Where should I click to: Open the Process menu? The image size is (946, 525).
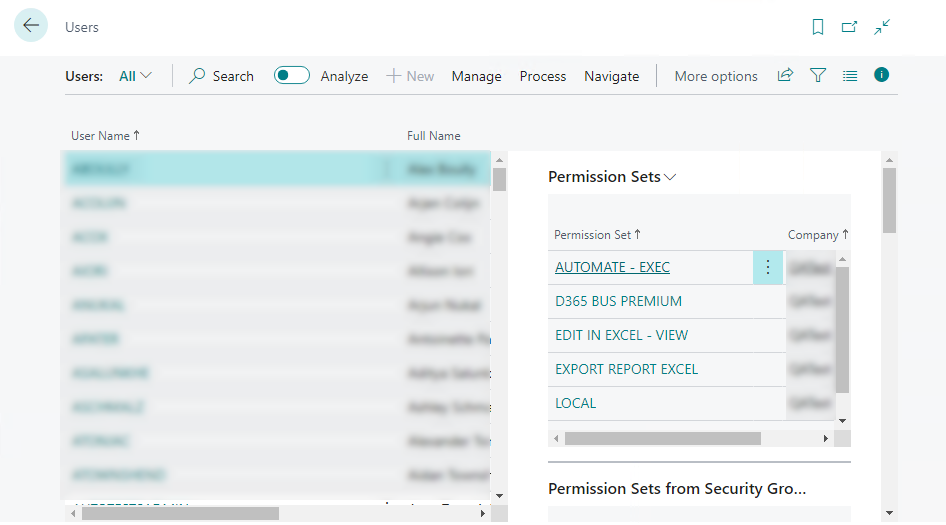click(543, 76)
